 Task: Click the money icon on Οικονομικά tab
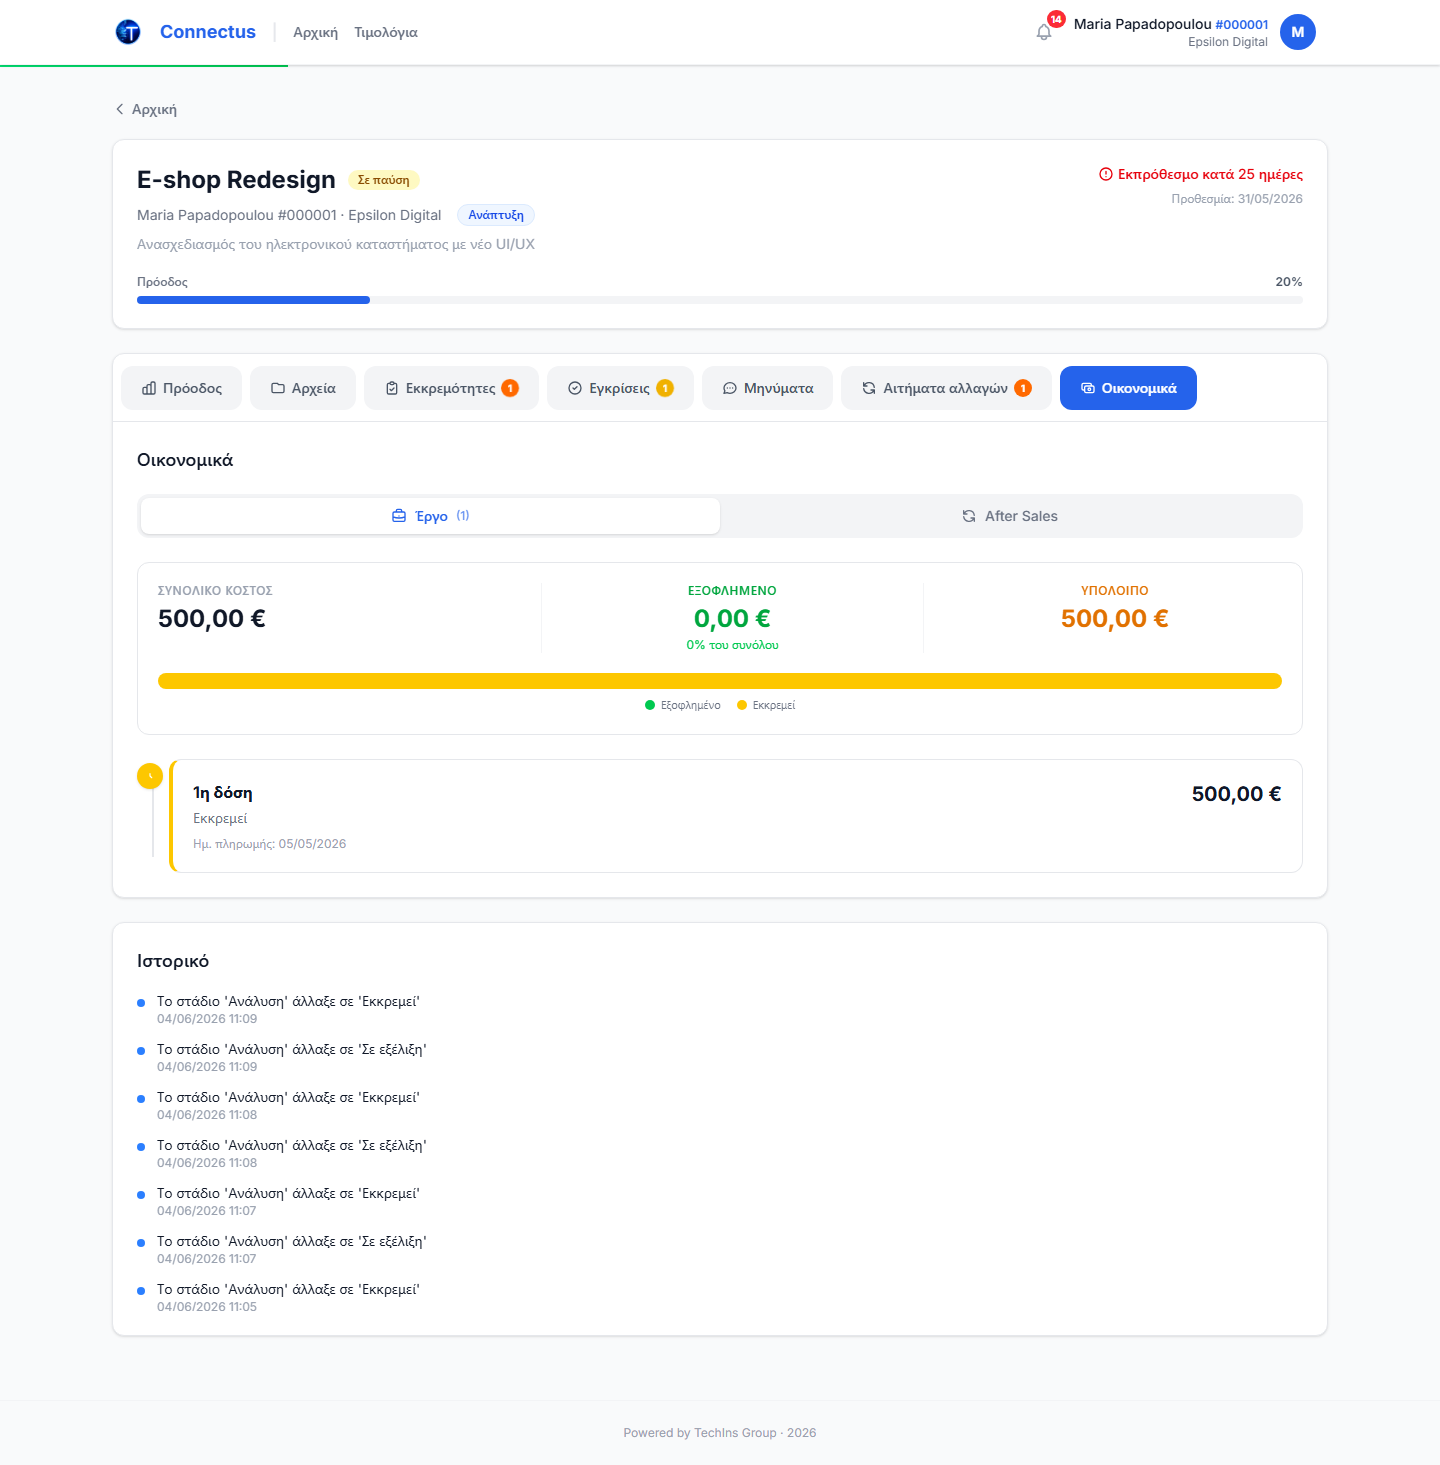click(1088, 388)
